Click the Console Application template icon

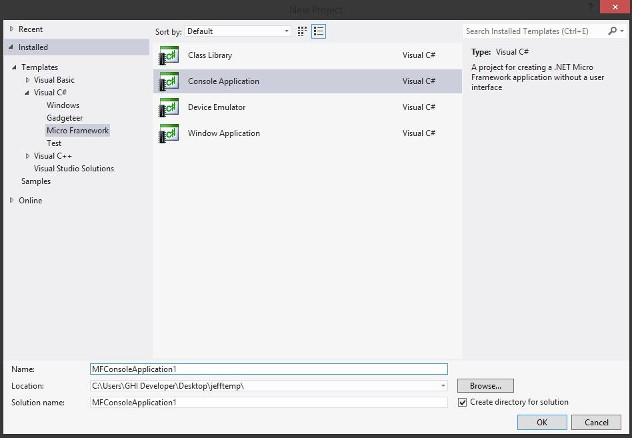[x=169, y=81]
